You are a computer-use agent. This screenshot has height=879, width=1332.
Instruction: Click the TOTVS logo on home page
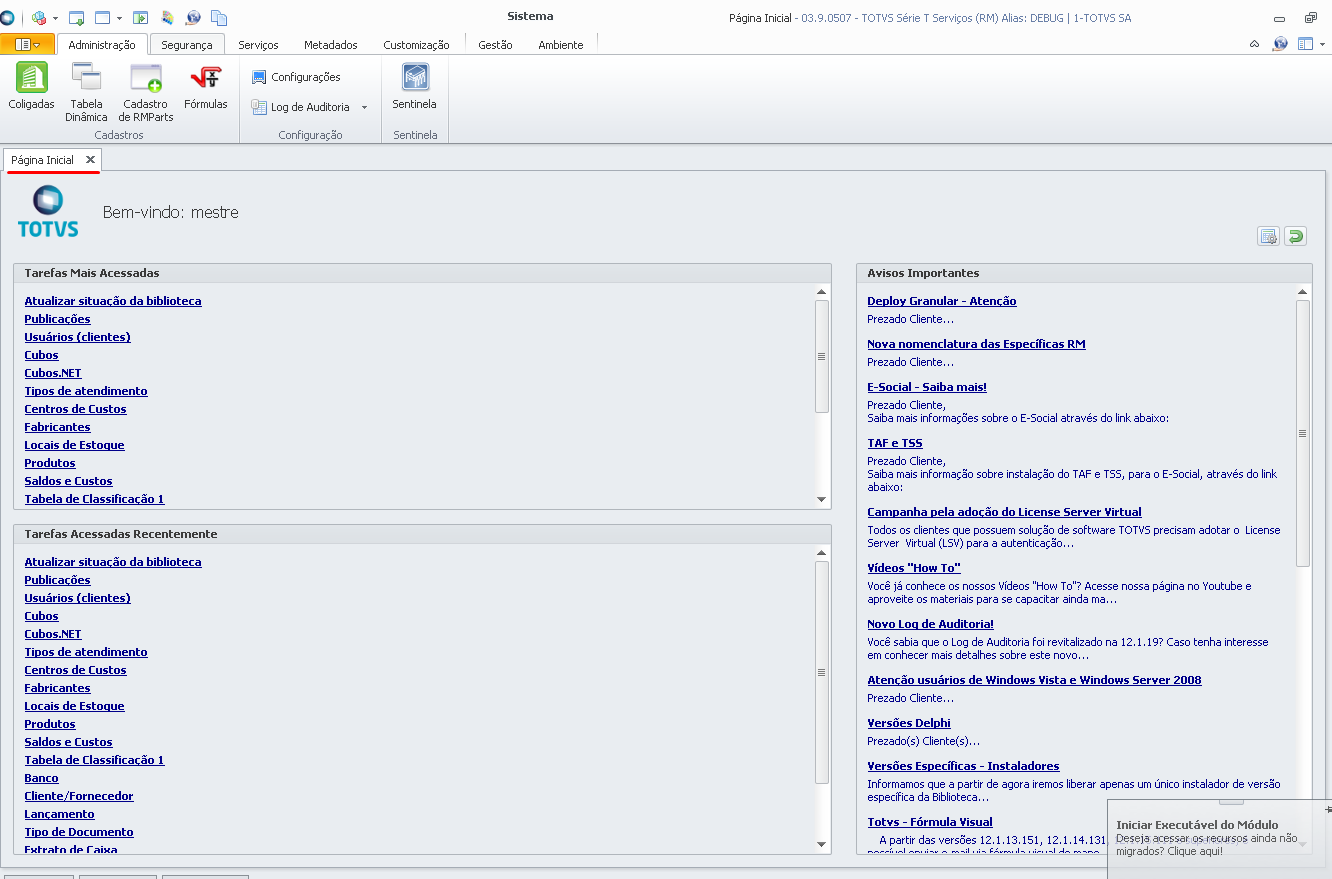point(48,211)
